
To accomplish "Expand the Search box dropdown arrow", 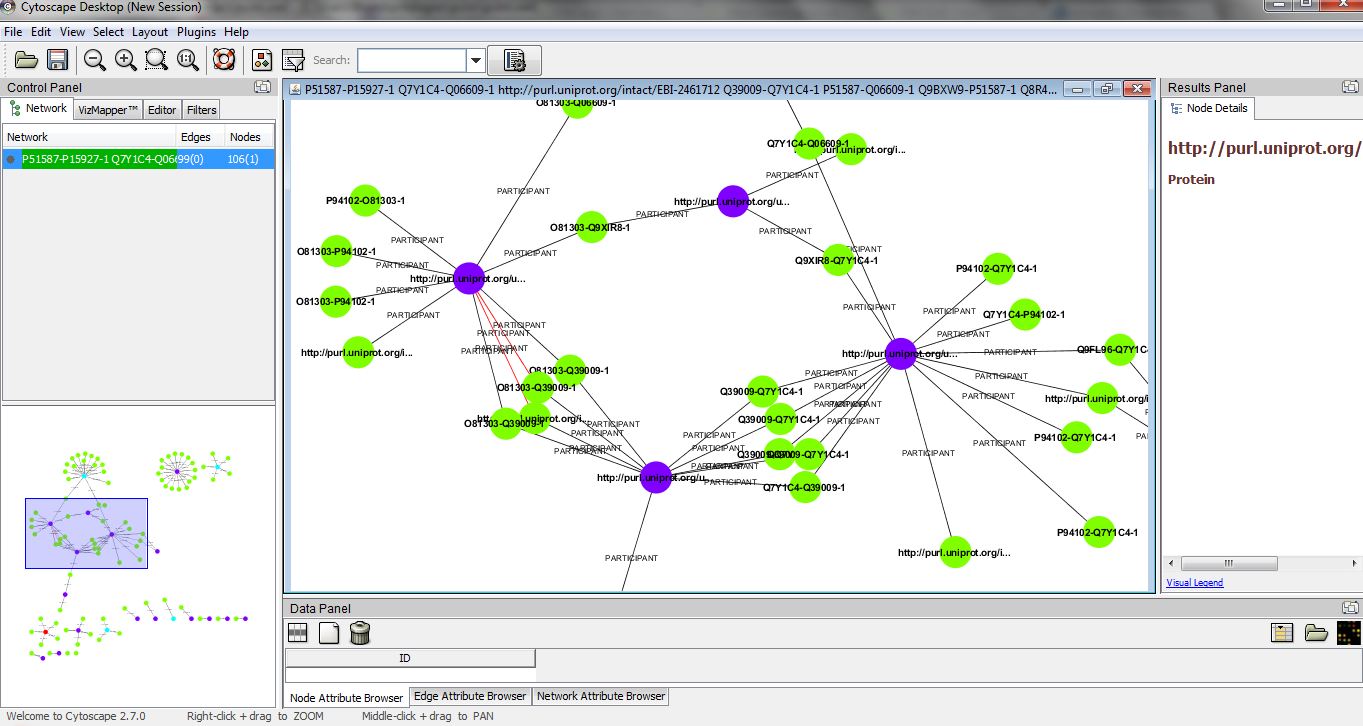I will click(x=476, y=61).
